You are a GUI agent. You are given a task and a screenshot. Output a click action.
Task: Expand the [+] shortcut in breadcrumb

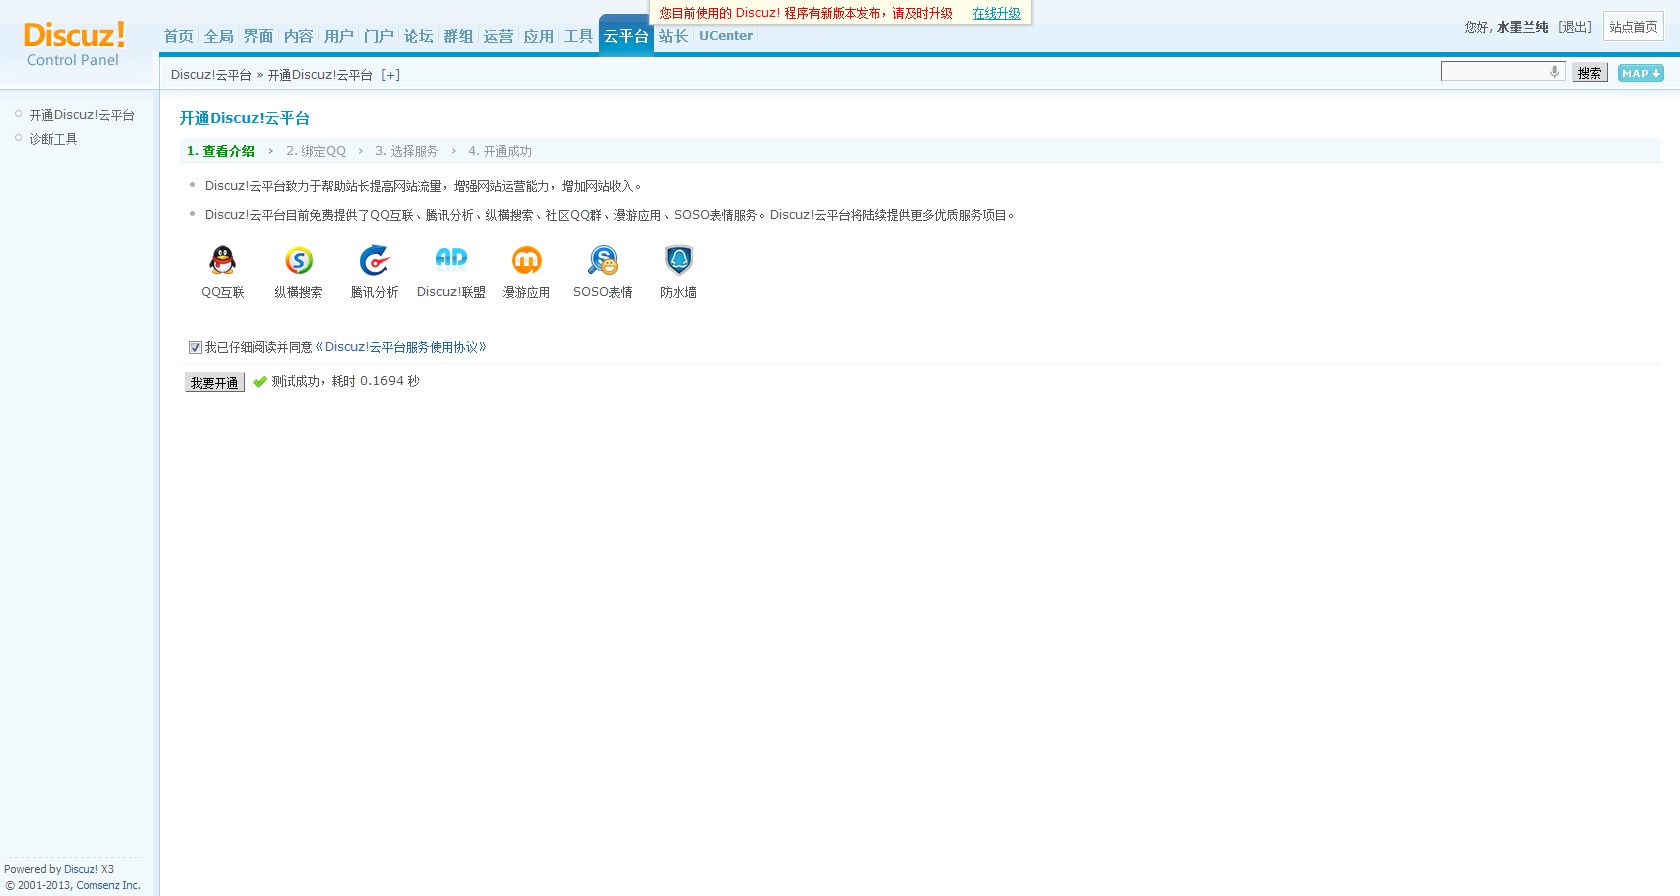coord(391,75)
